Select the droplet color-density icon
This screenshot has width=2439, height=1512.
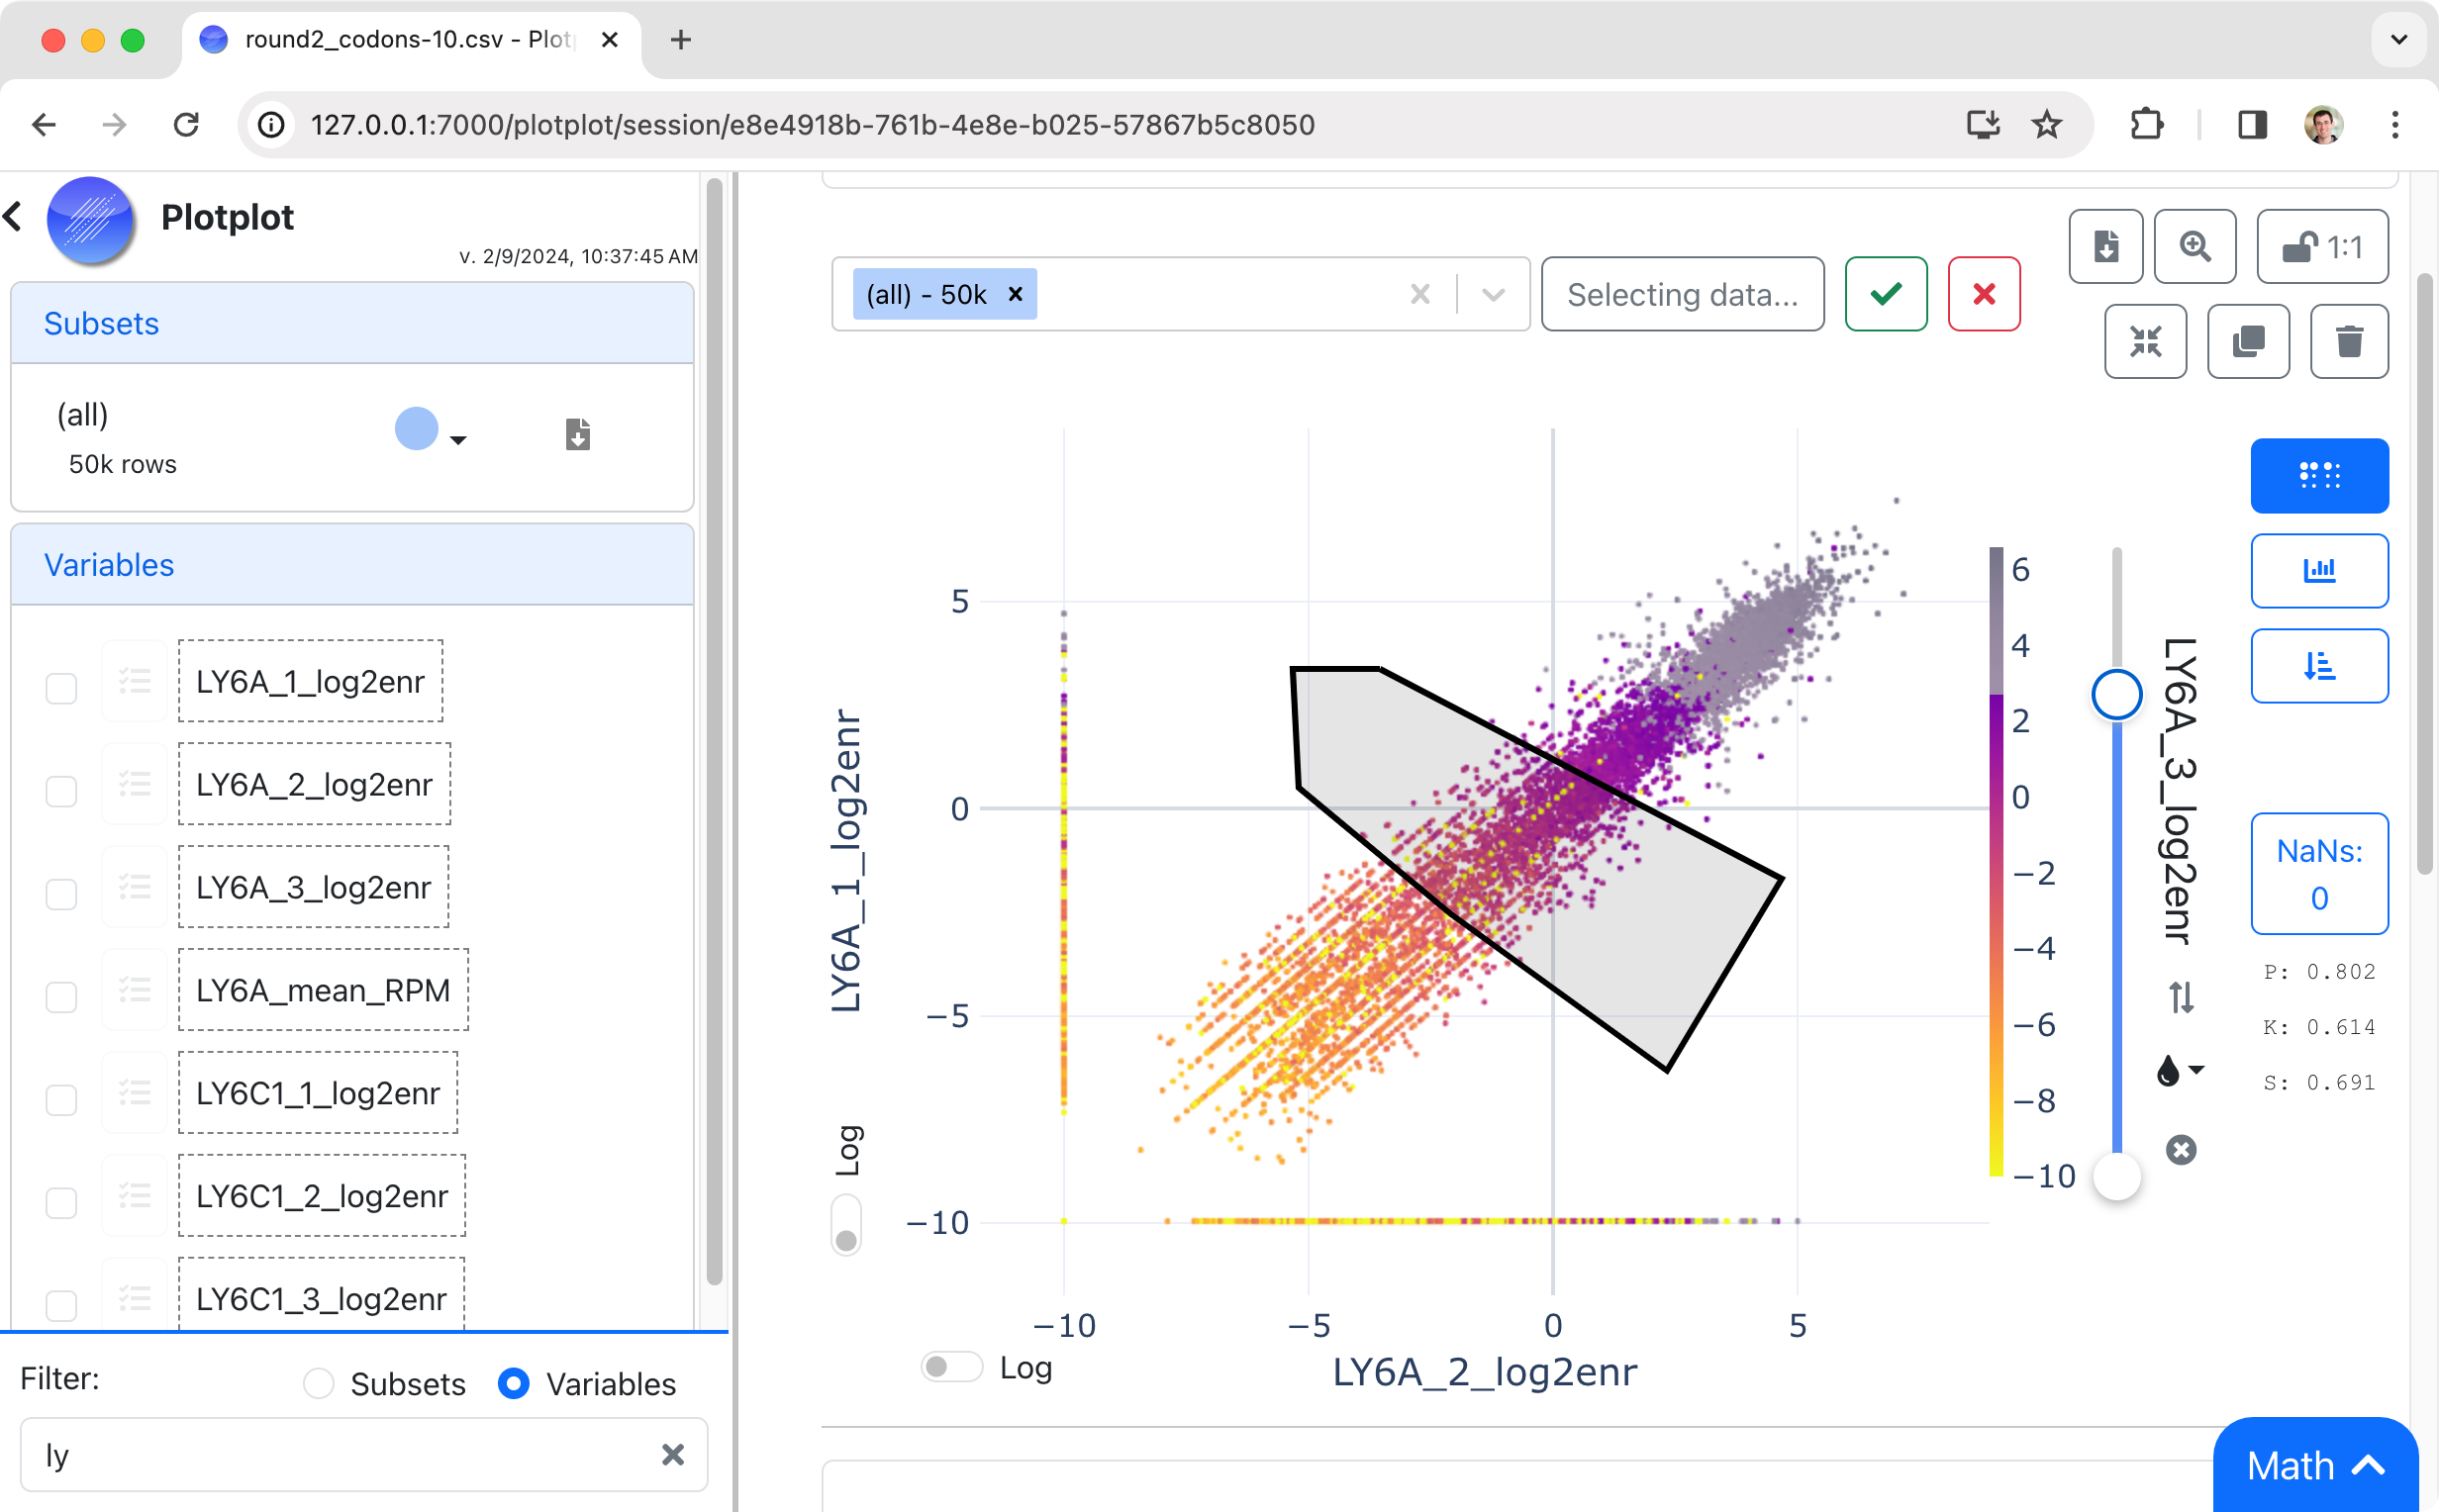[x=2168, y=1072]
